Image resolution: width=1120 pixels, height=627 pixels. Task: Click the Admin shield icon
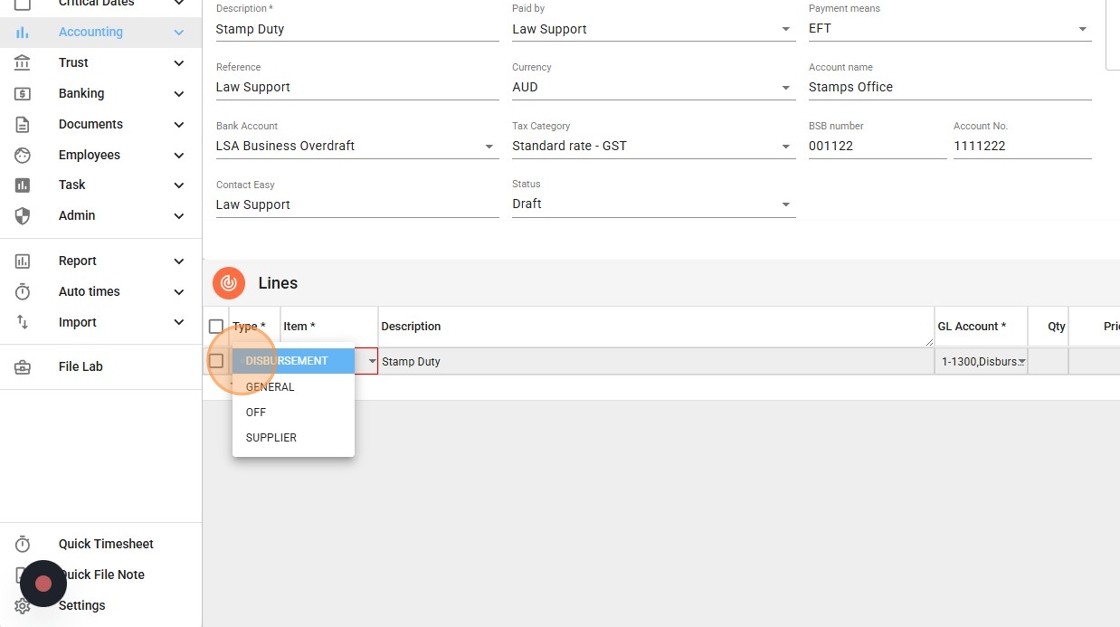(x=22, y=216)
